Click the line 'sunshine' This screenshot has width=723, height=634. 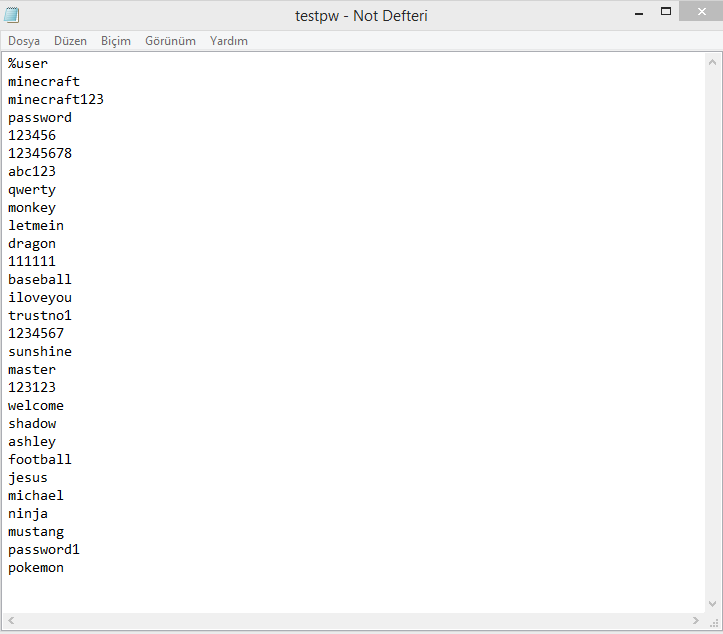[x=40, y=351]
